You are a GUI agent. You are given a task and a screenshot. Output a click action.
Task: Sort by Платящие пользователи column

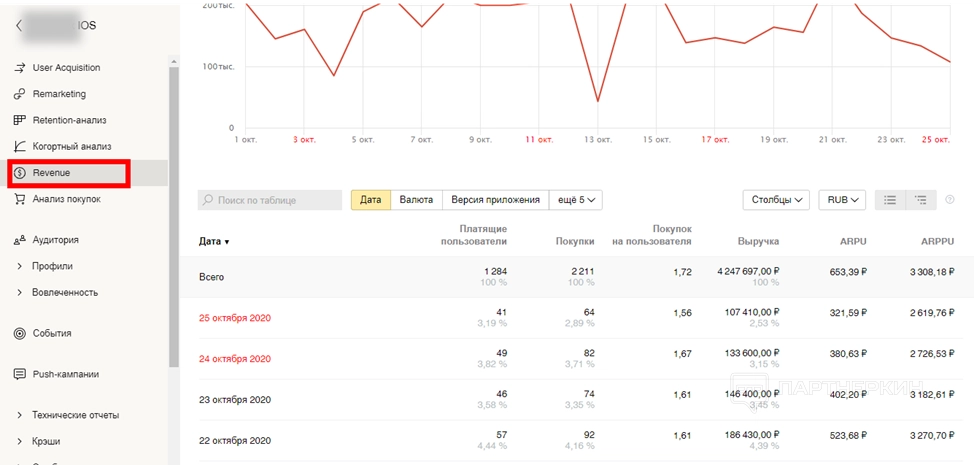point(474,235)
